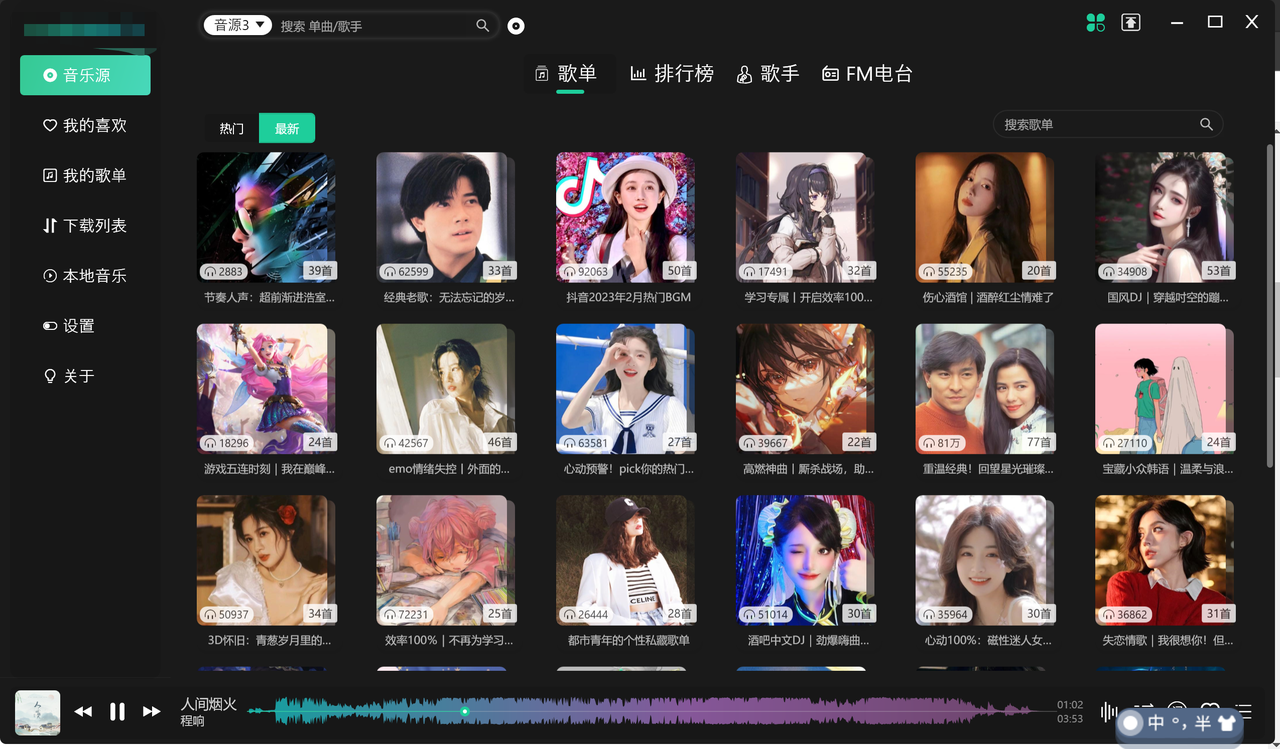1280x749 pixels.
Task: Open the 高燃神曲 playlist cover
Action: (x=806, y=389)
